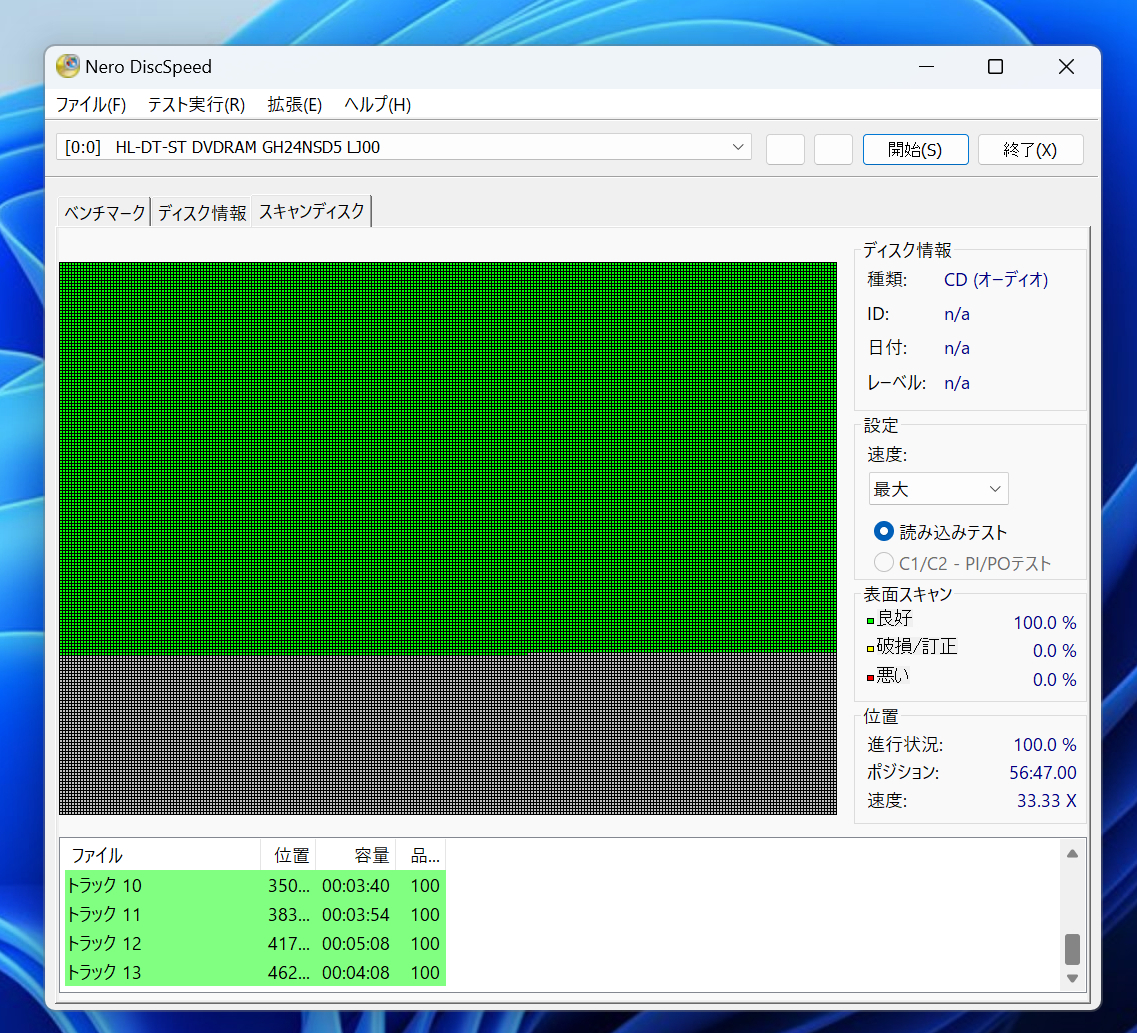
Task: Click the 00:05:08 duration value
Action: 355,943
